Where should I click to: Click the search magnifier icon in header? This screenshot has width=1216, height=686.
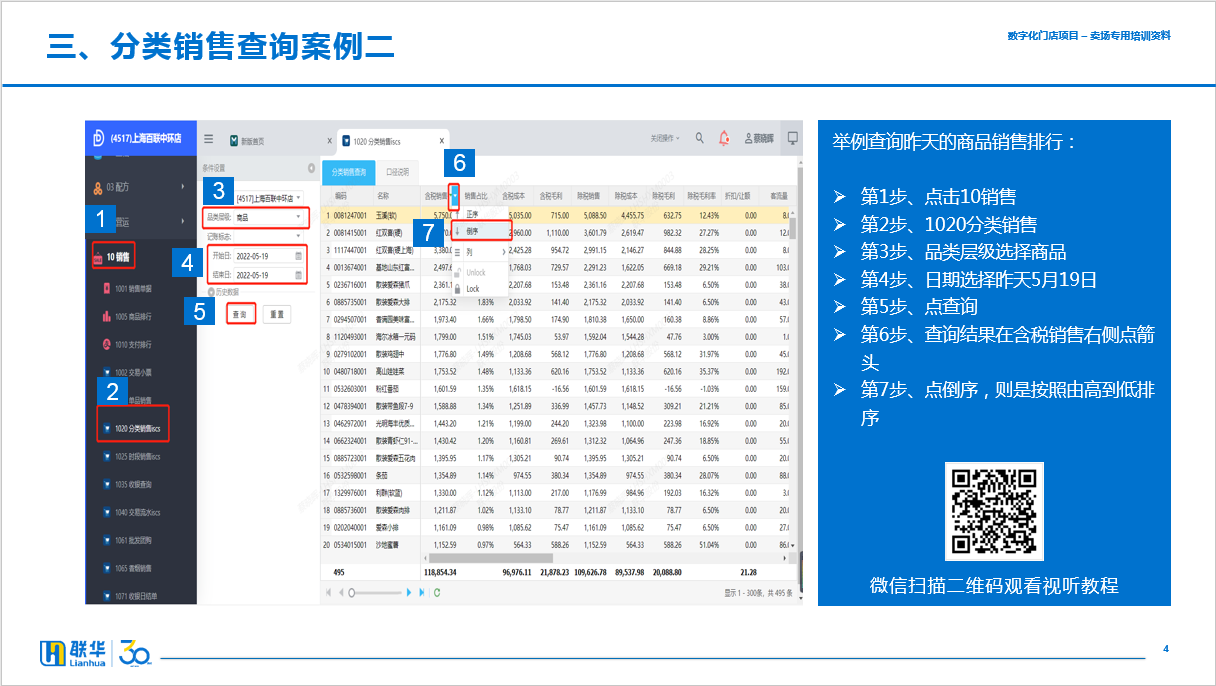(699, 138)
